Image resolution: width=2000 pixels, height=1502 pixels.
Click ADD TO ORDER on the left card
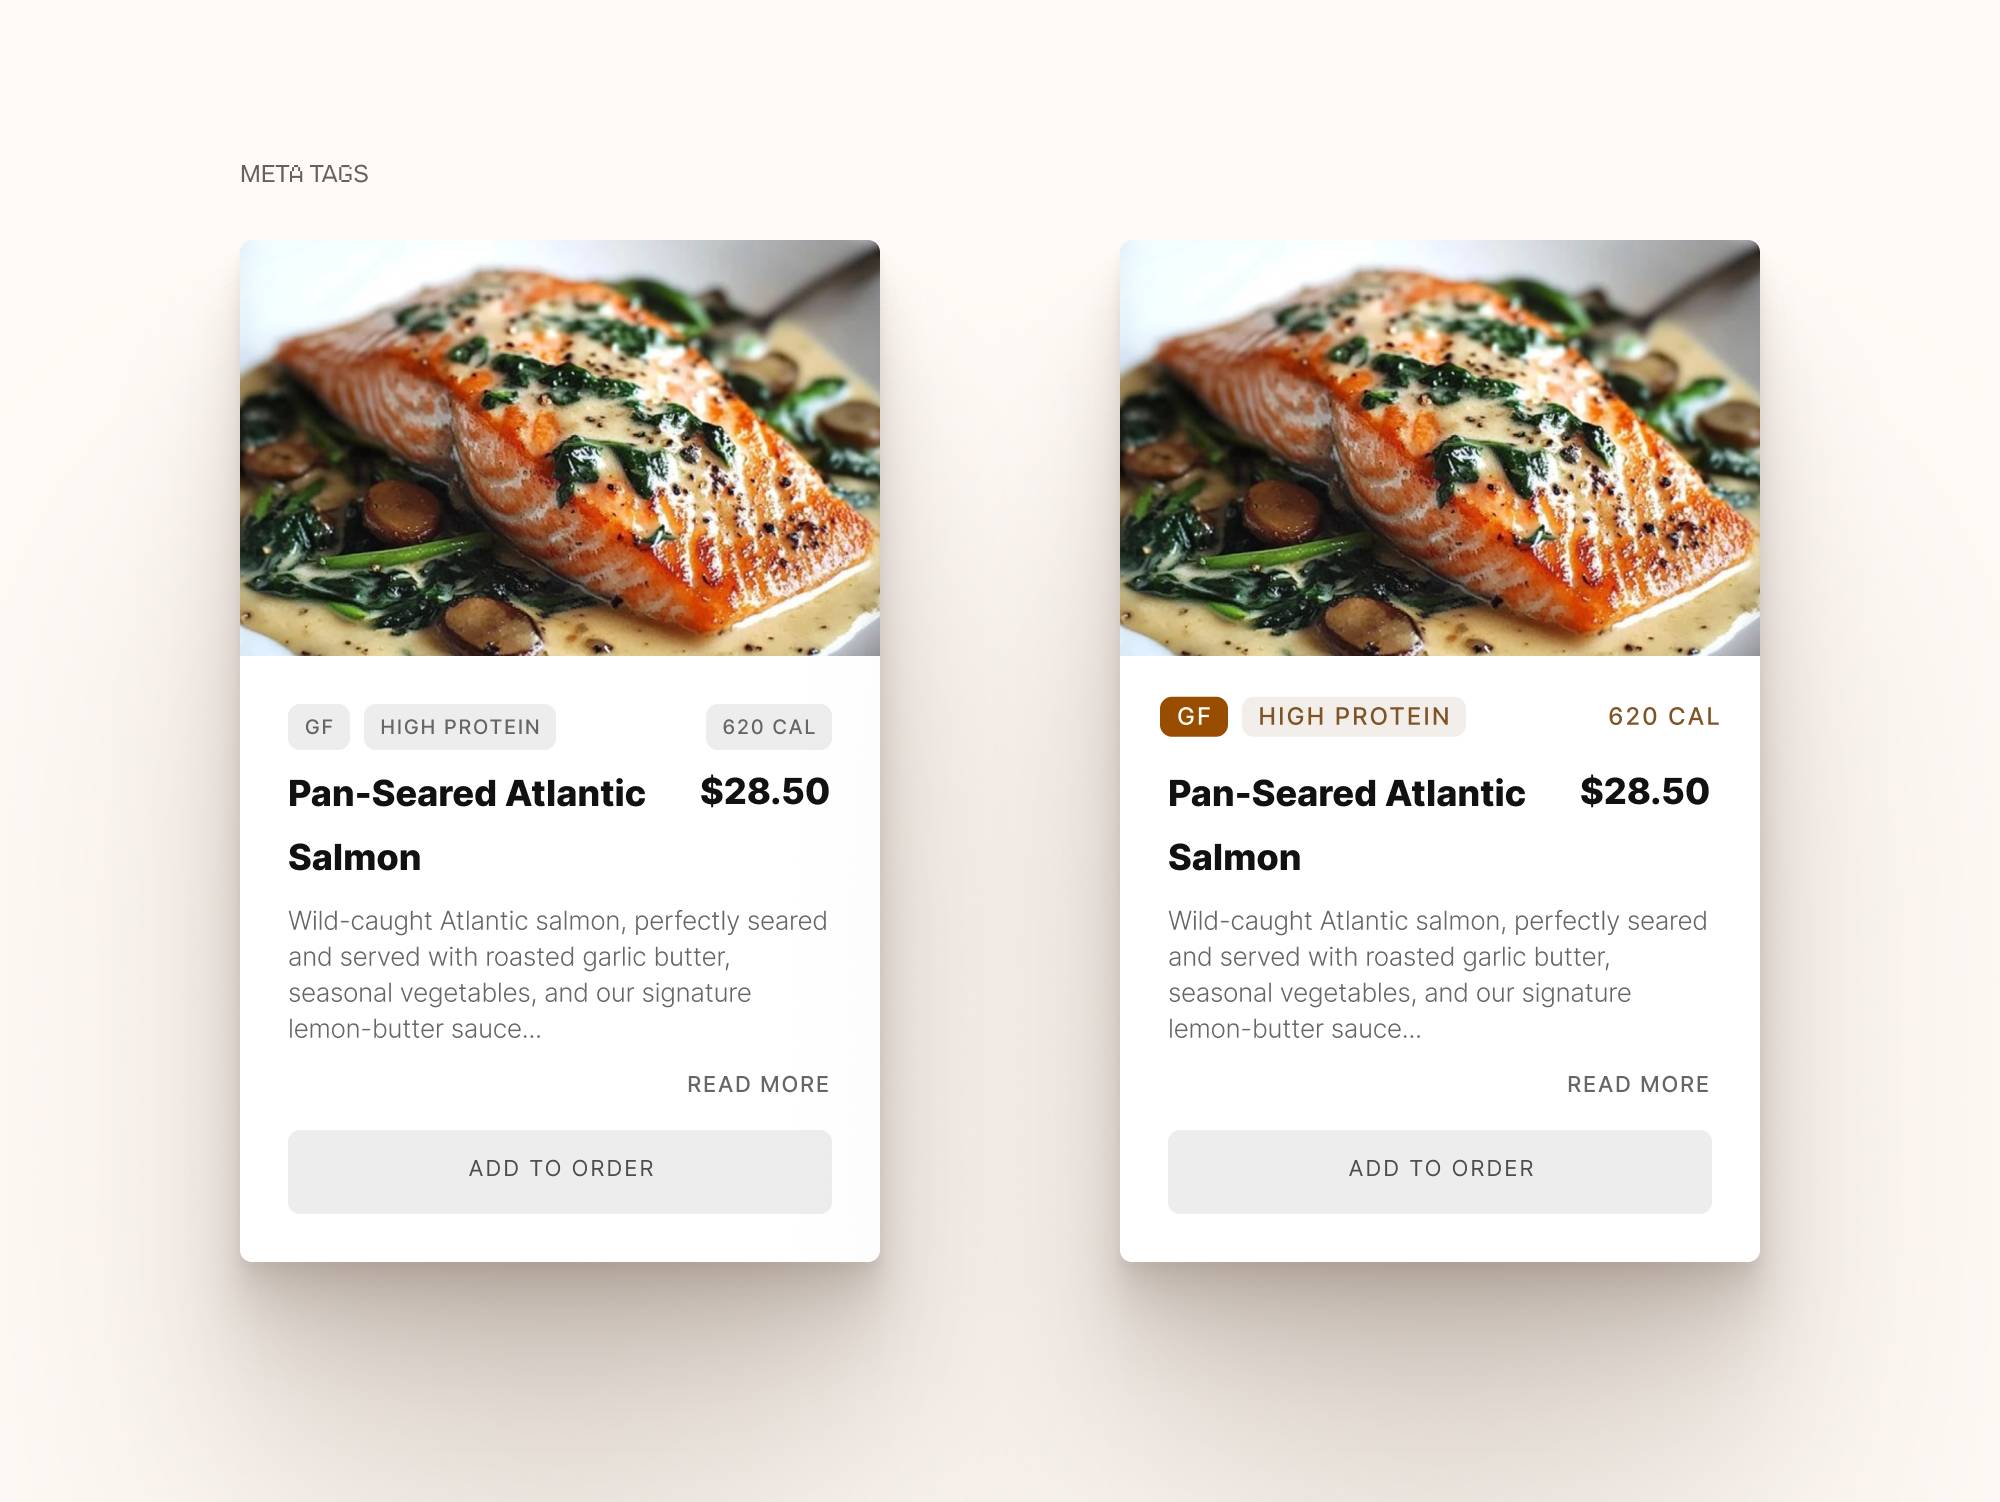coord(560,1172)
